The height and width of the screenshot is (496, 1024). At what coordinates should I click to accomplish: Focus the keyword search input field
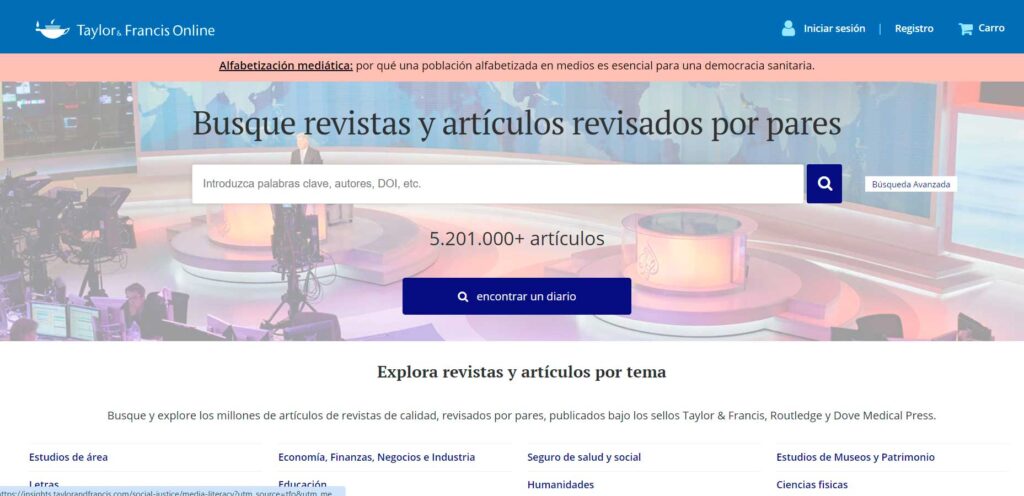(498, 184)
